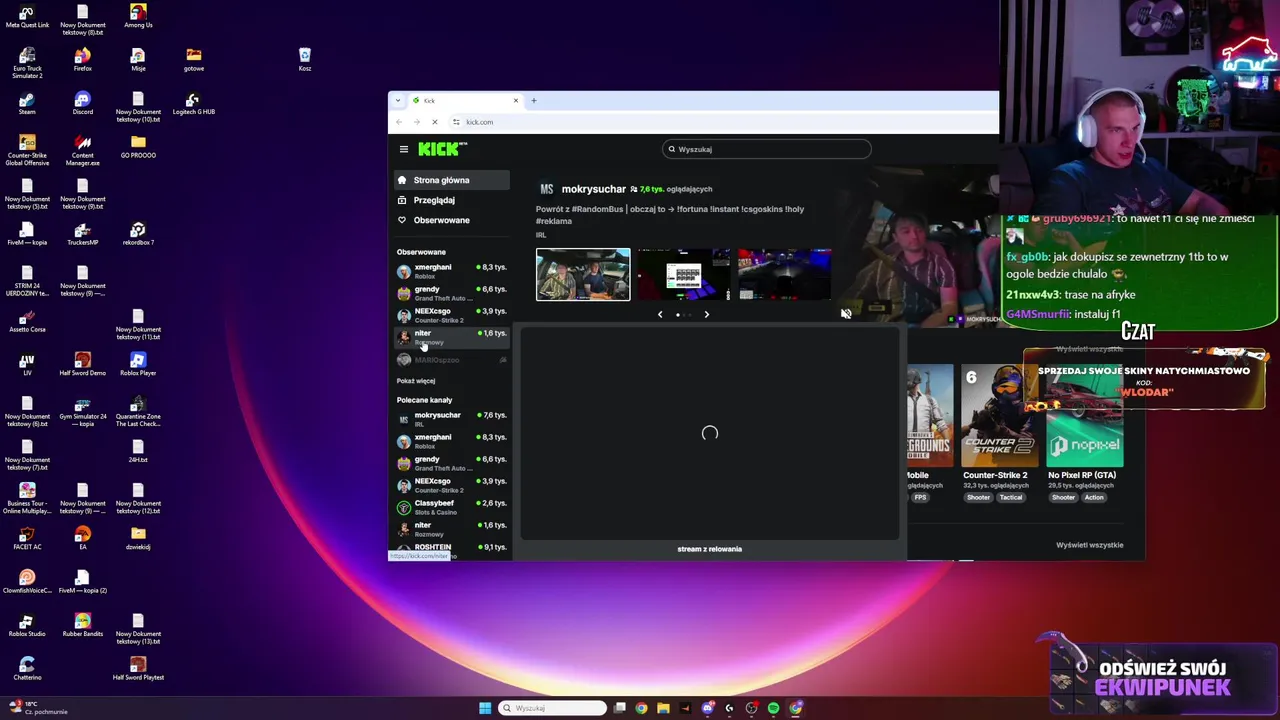
Task: Open Obserwowane in Kick sidebar
Action: point(451,220)
